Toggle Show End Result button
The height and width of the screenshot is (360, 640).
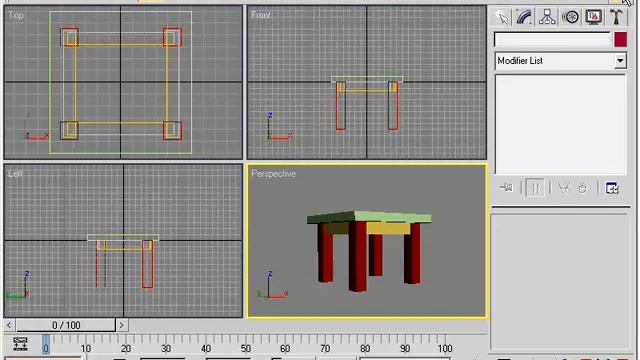point(535,188)
